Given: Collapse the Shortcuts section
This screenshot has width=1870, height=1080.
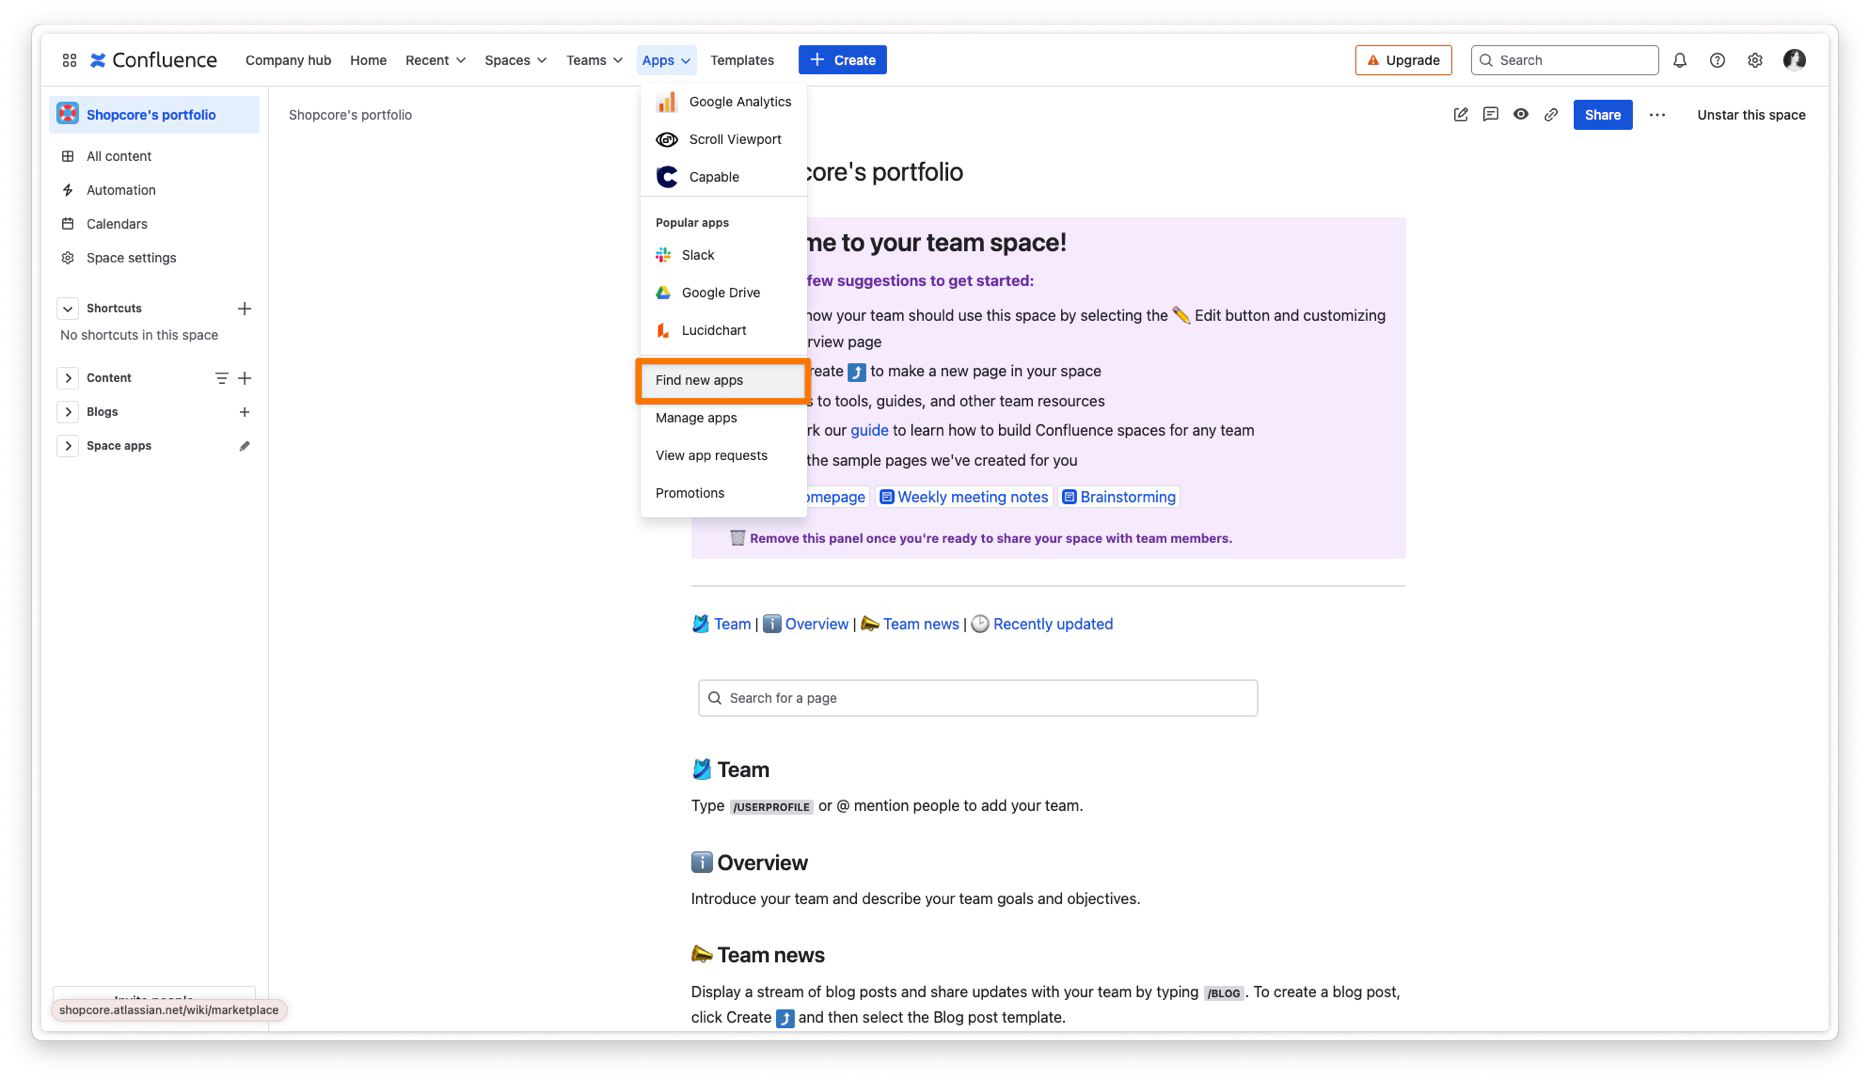Looking at the screenshot, I should 67,308.
